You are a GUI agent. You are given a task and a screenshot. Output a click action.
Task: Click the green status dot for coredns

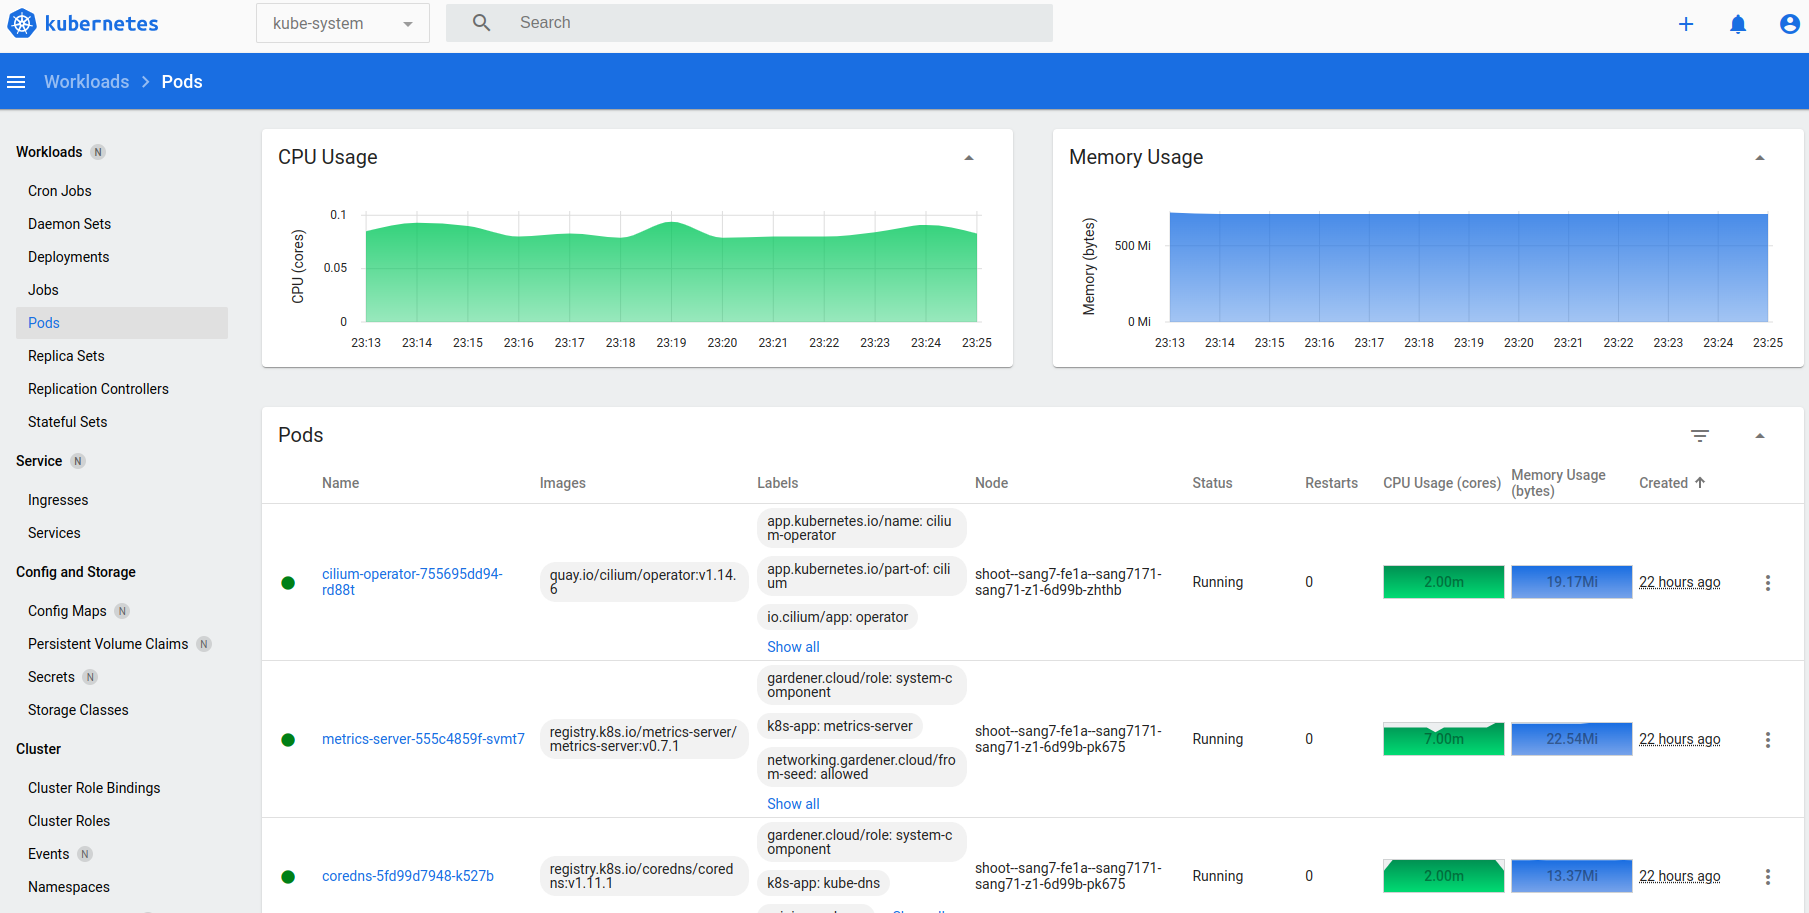[x=288, y=877]
